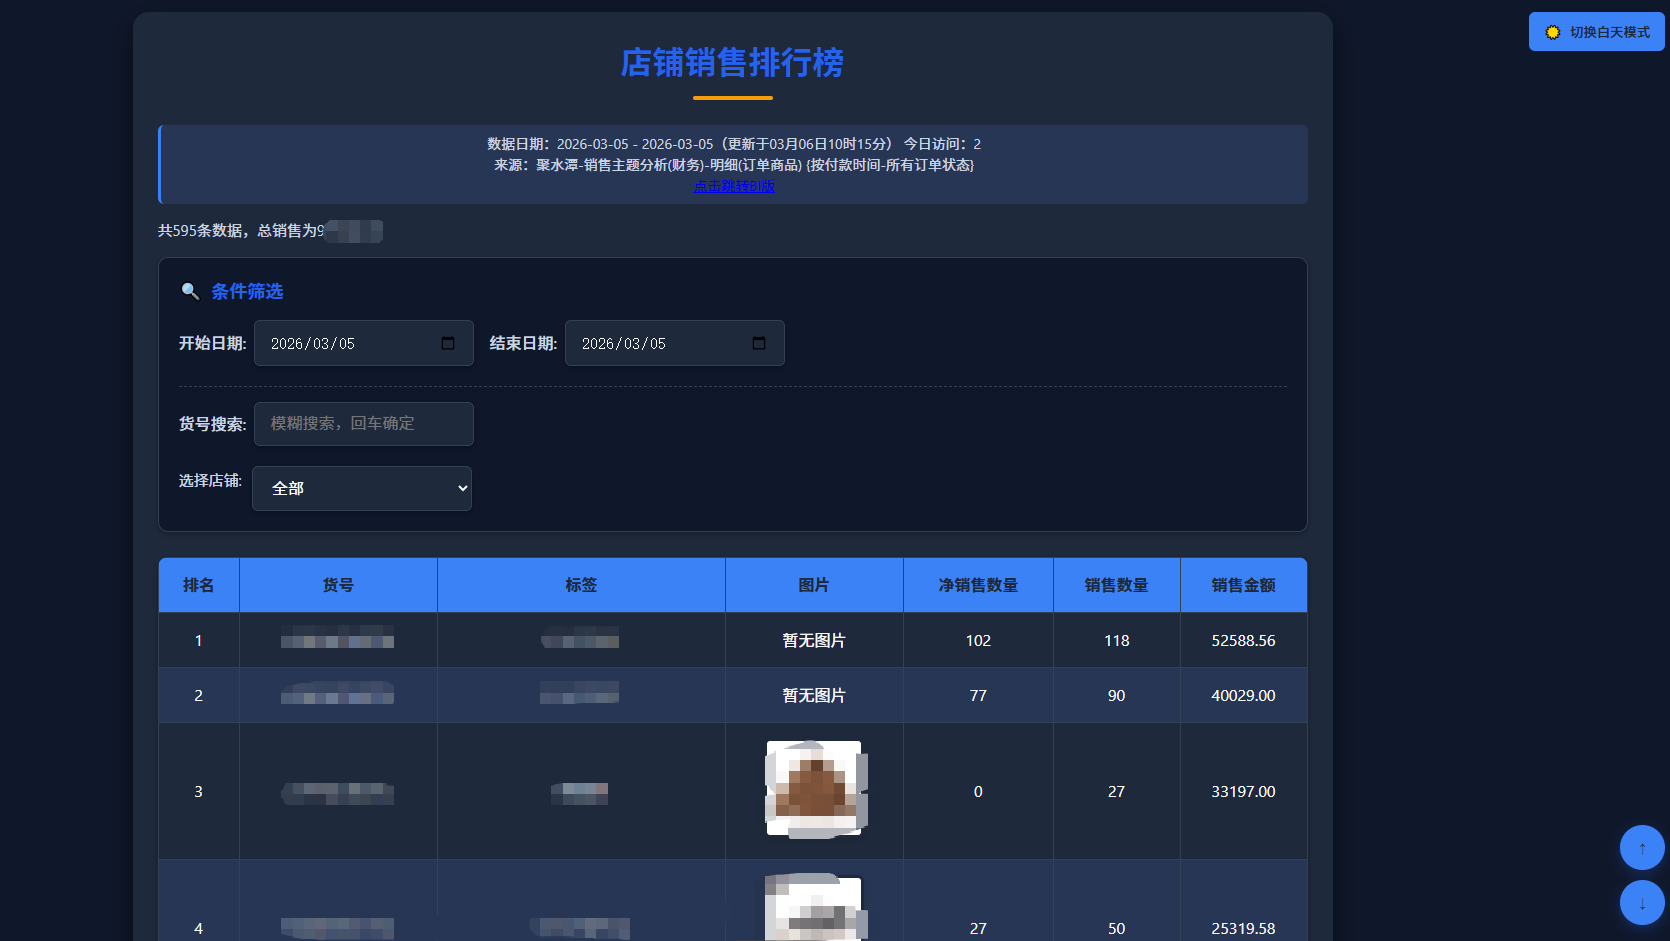This screenshot has height=941, width=1670.
Task: Open the product thumbnail in rank 4 row
Action: pyautogui.click(x=814, y=910)
